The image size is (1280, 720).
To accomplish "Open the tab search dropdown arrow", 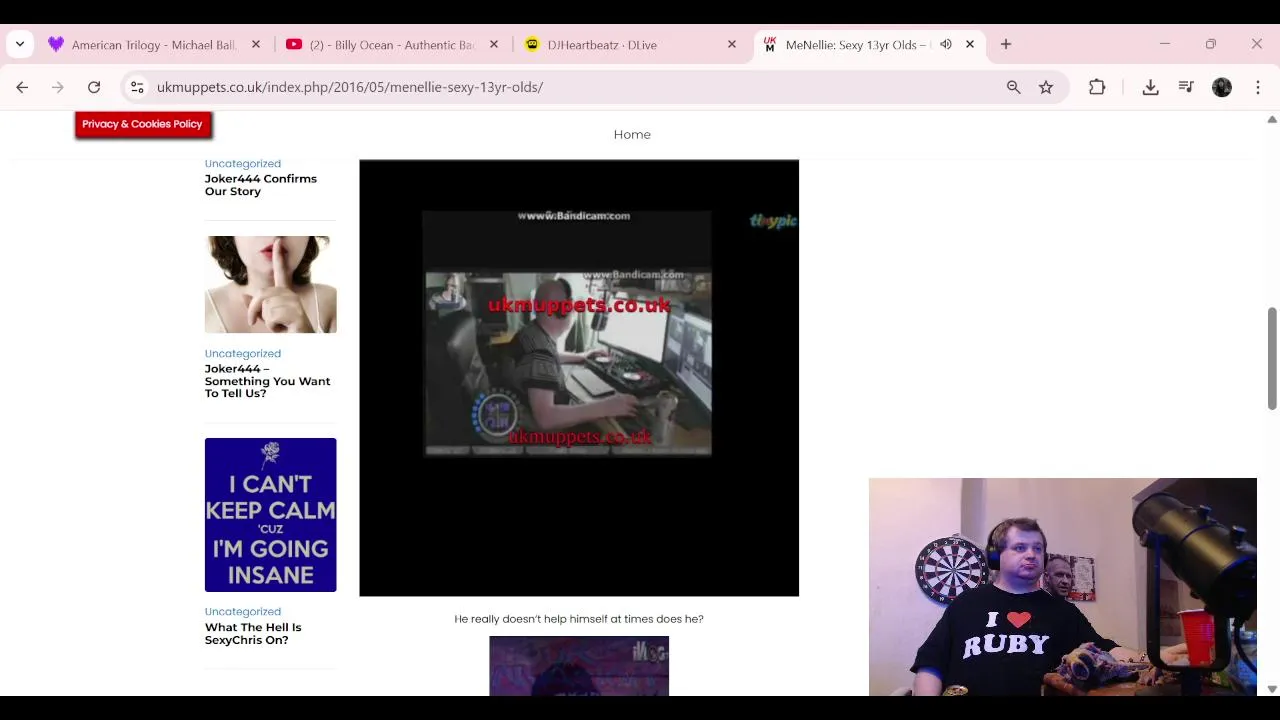I will coord(20,44).
